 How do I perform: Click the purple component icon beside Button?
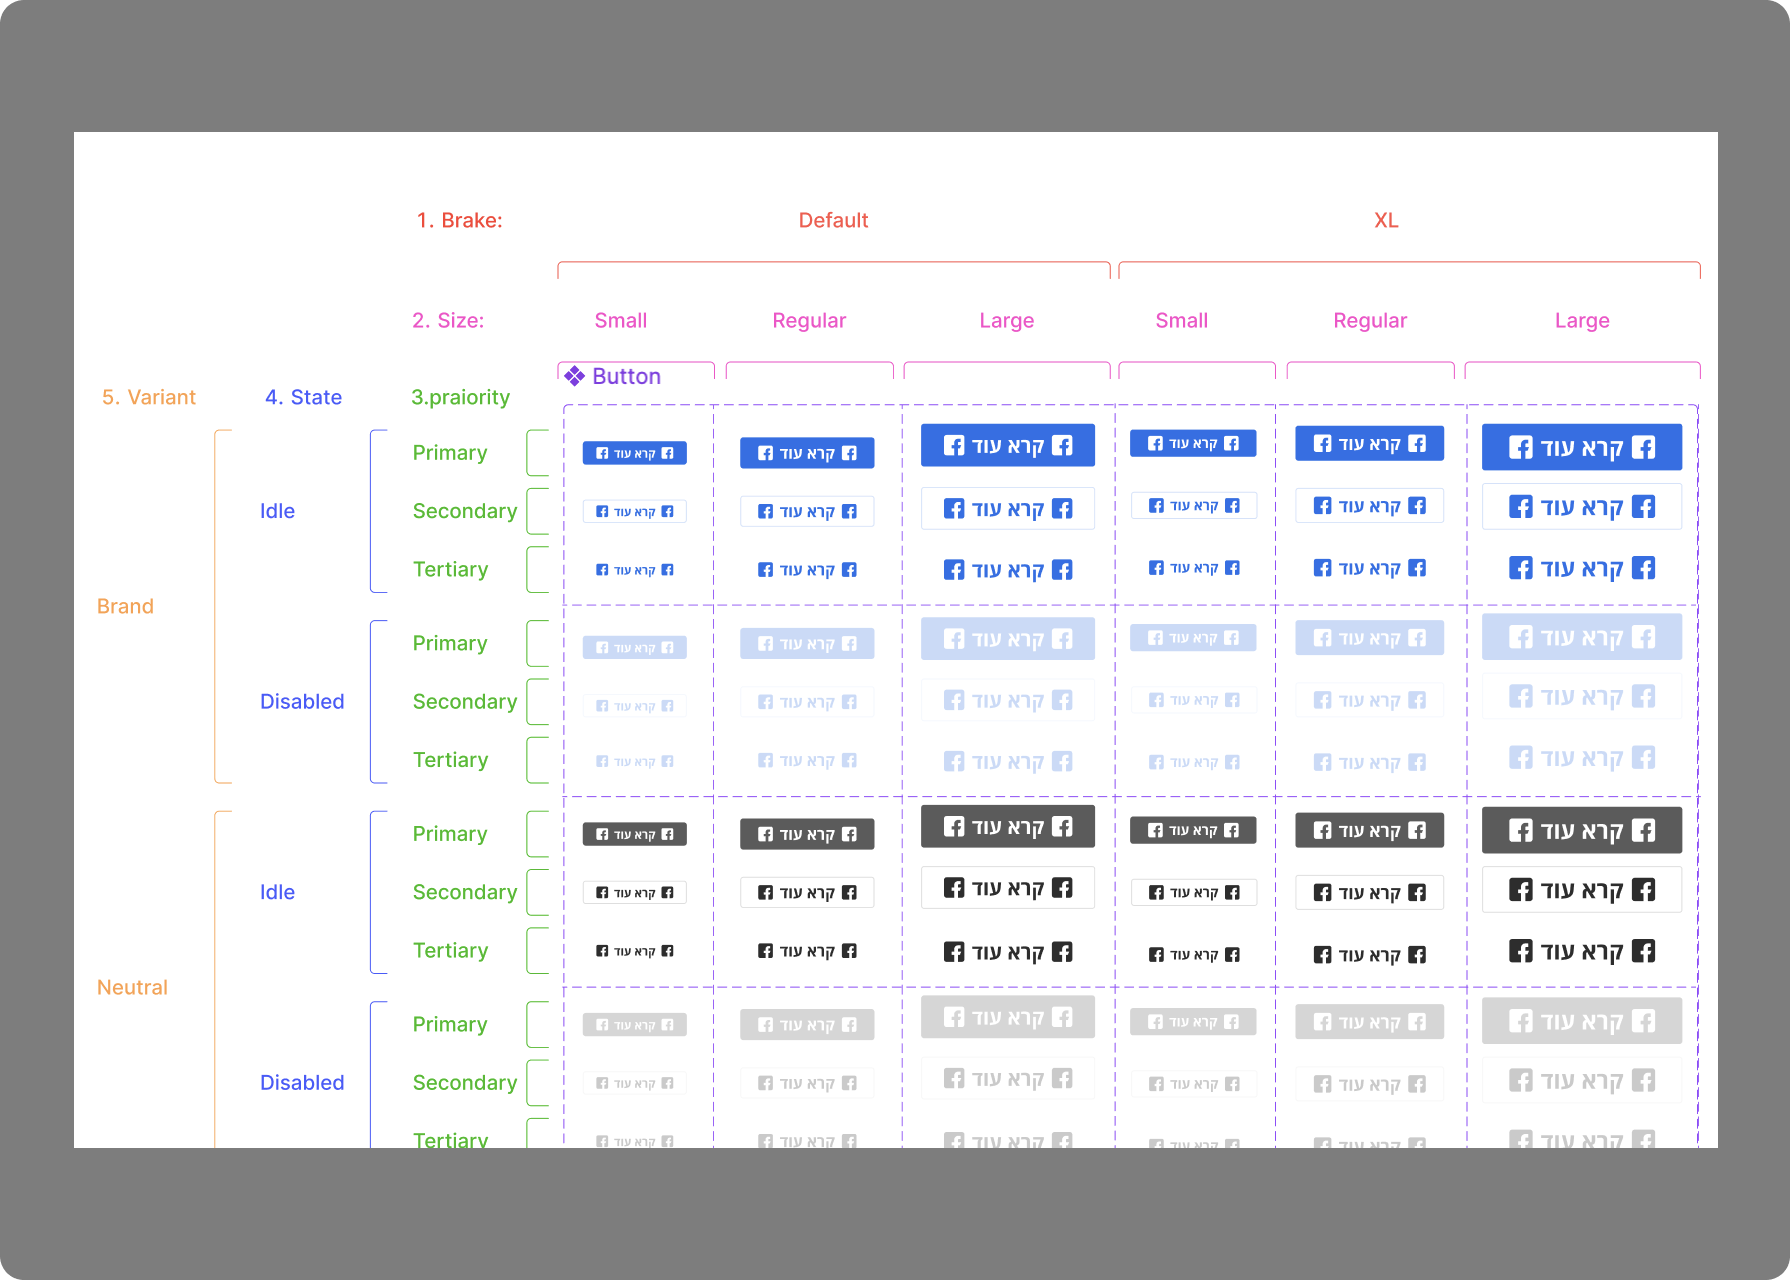(x=575, y=376)
